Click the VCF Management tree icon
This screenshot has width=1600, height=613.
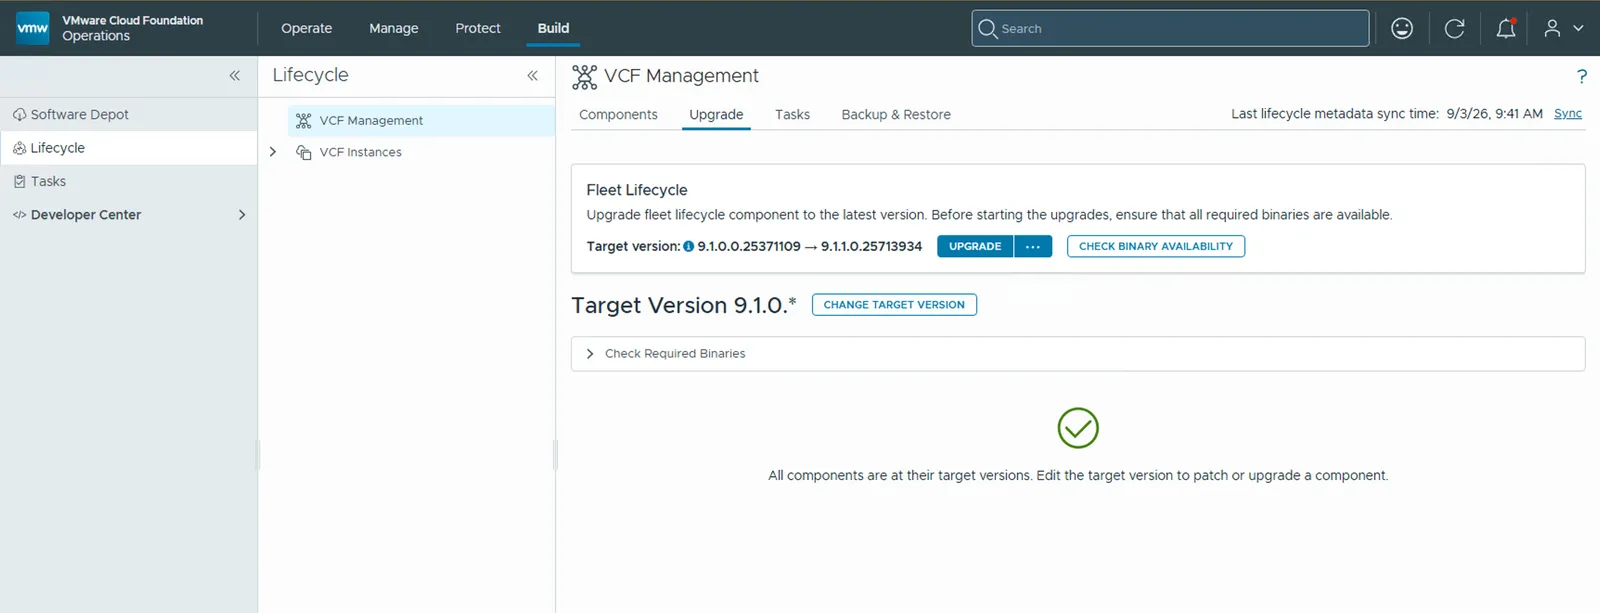coord(303,120)
